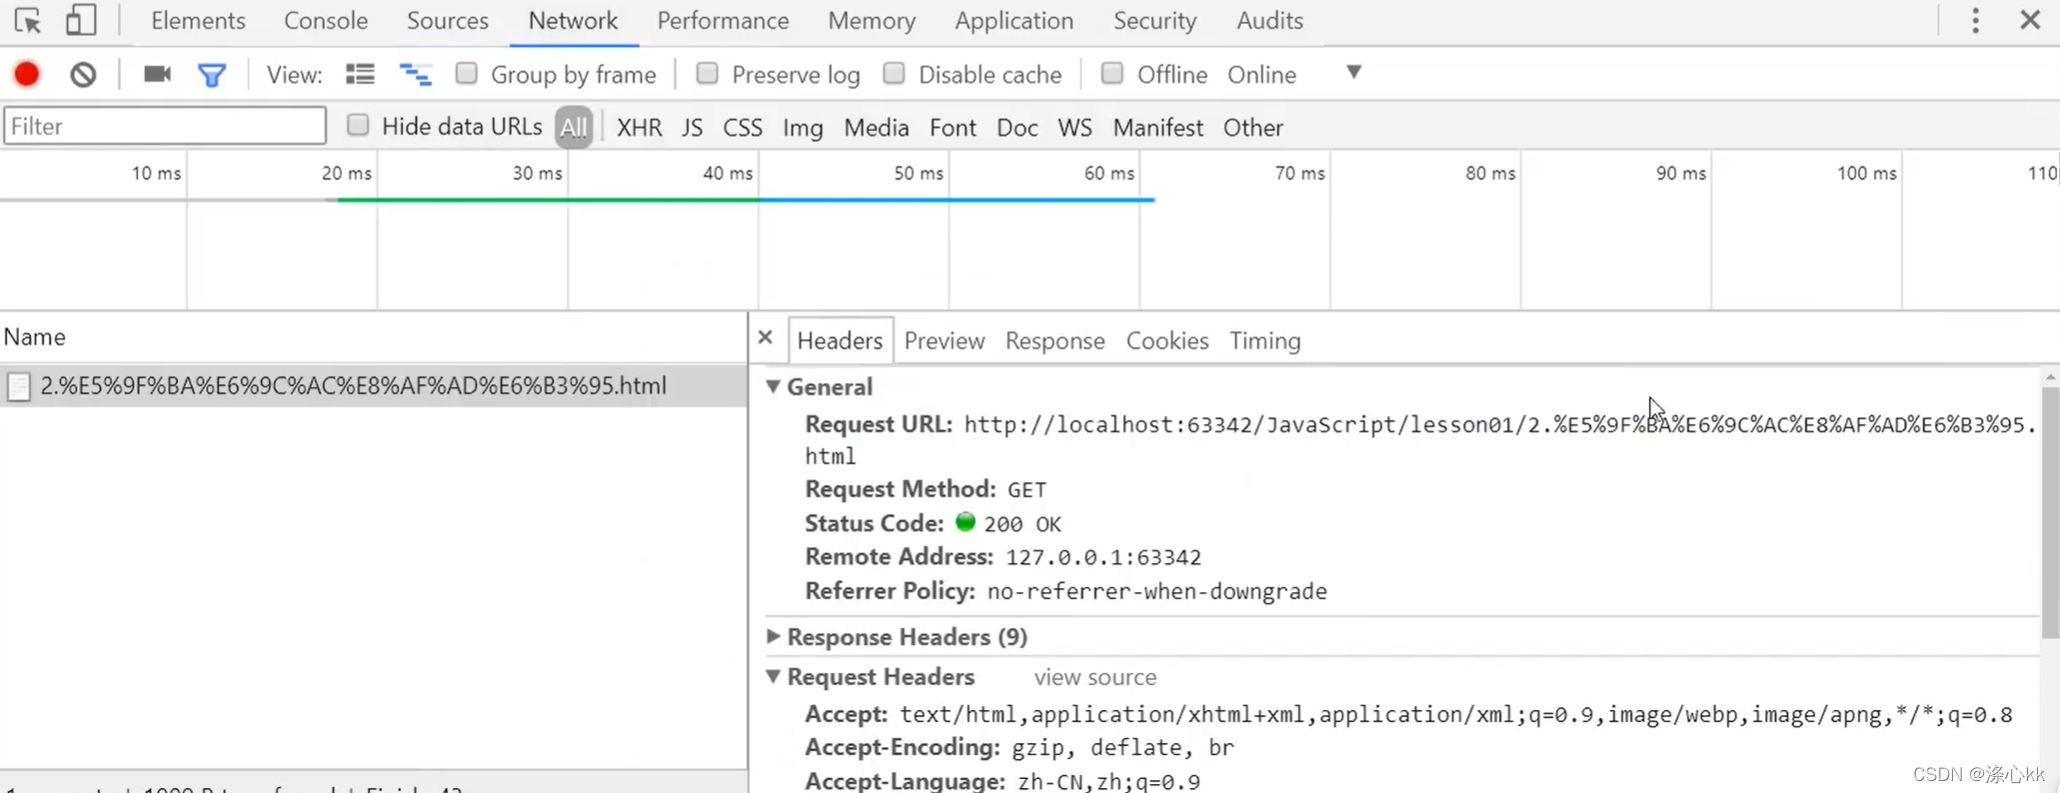Activate the inspect element cursor icon
Screen dimensions: 2060x793
click(x=28, y=20)
